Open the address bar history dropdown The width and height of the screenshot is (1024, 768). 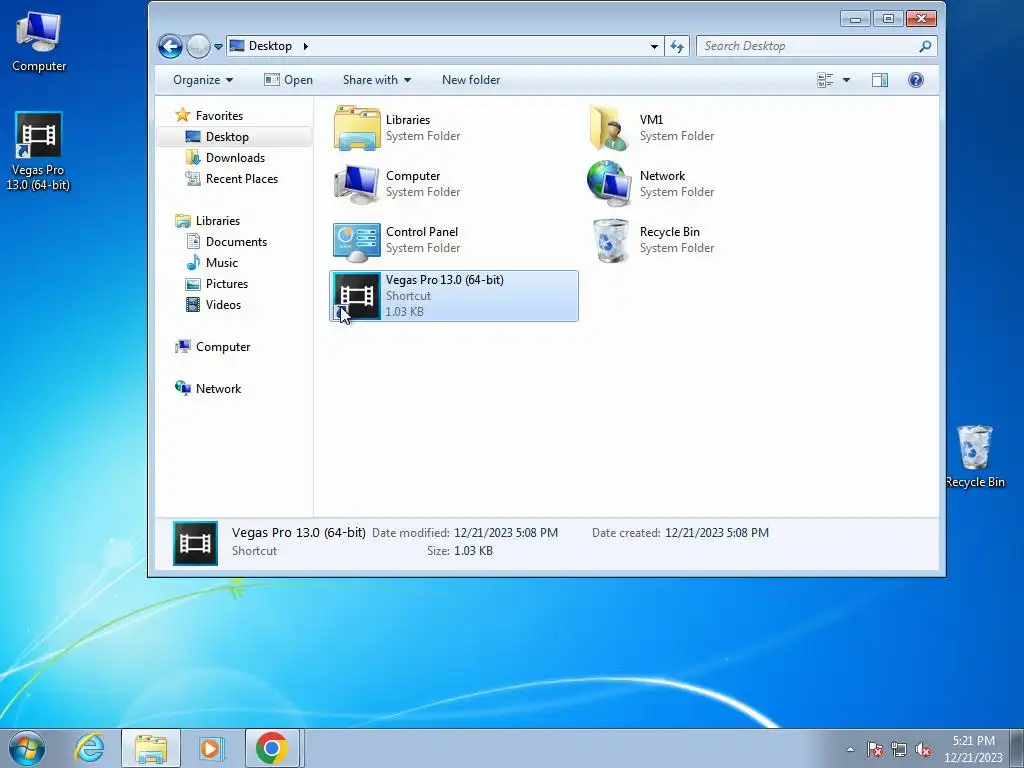click(x=654, y=46)
